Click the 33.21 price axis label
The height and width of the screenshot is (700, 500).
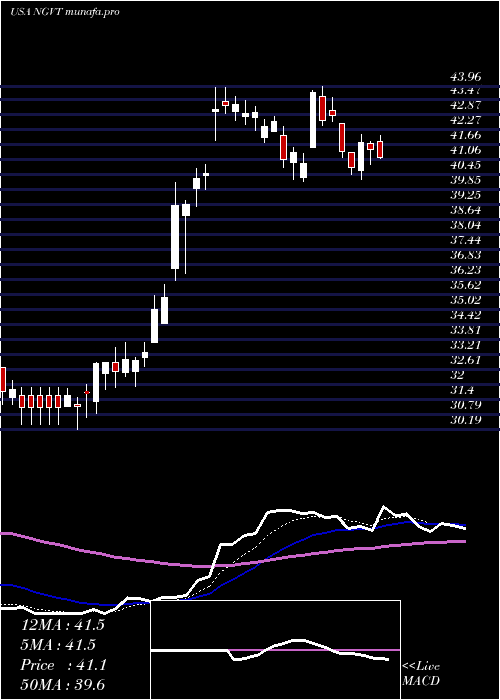[x=465, y=345]
